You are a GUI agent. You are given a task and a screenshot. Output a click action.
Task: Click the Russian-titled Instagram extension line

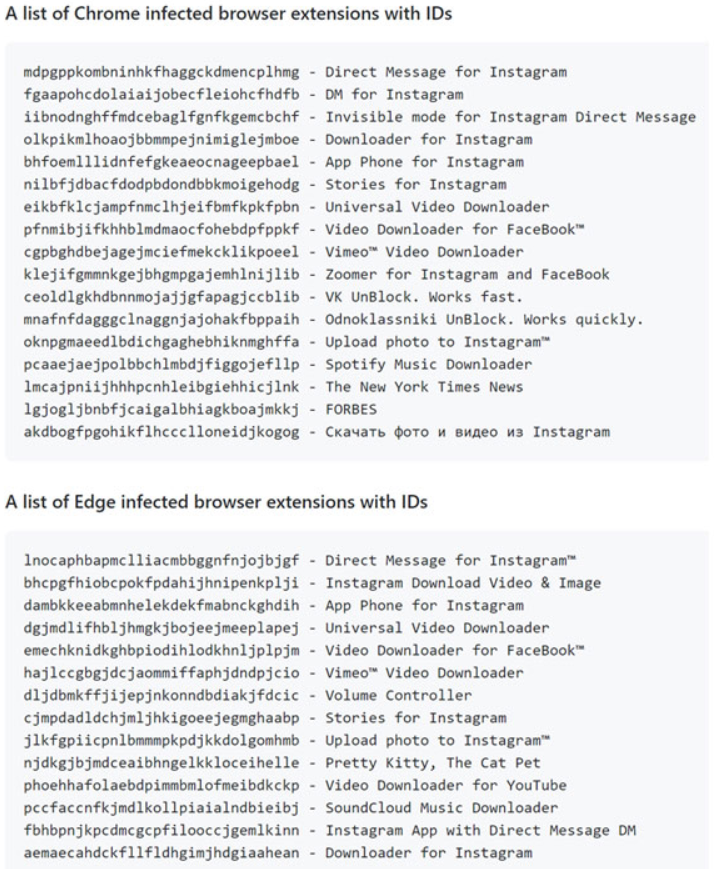(x=317, y=432)
